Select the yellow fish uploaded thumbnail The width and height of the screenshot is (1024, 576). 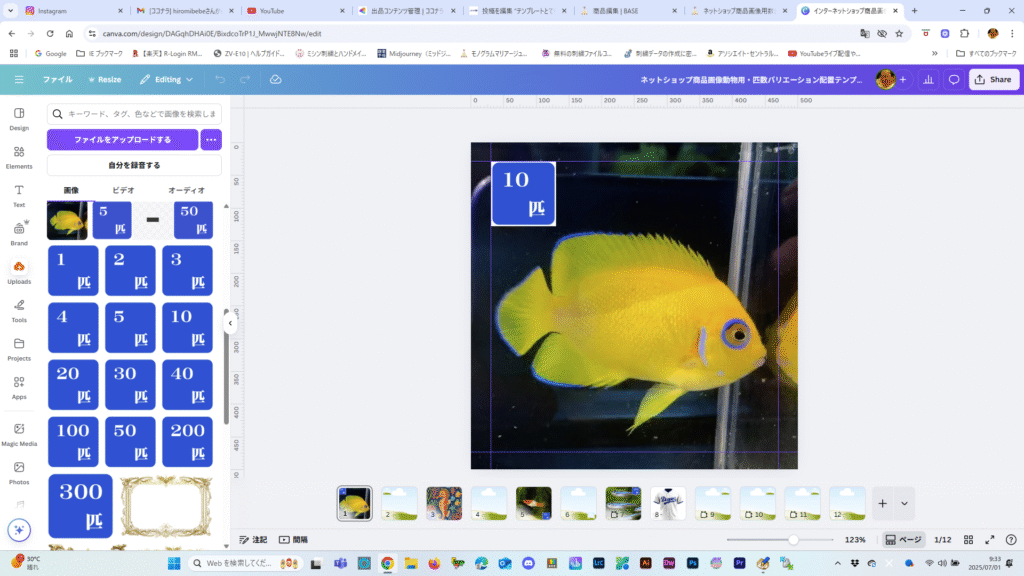67,220
